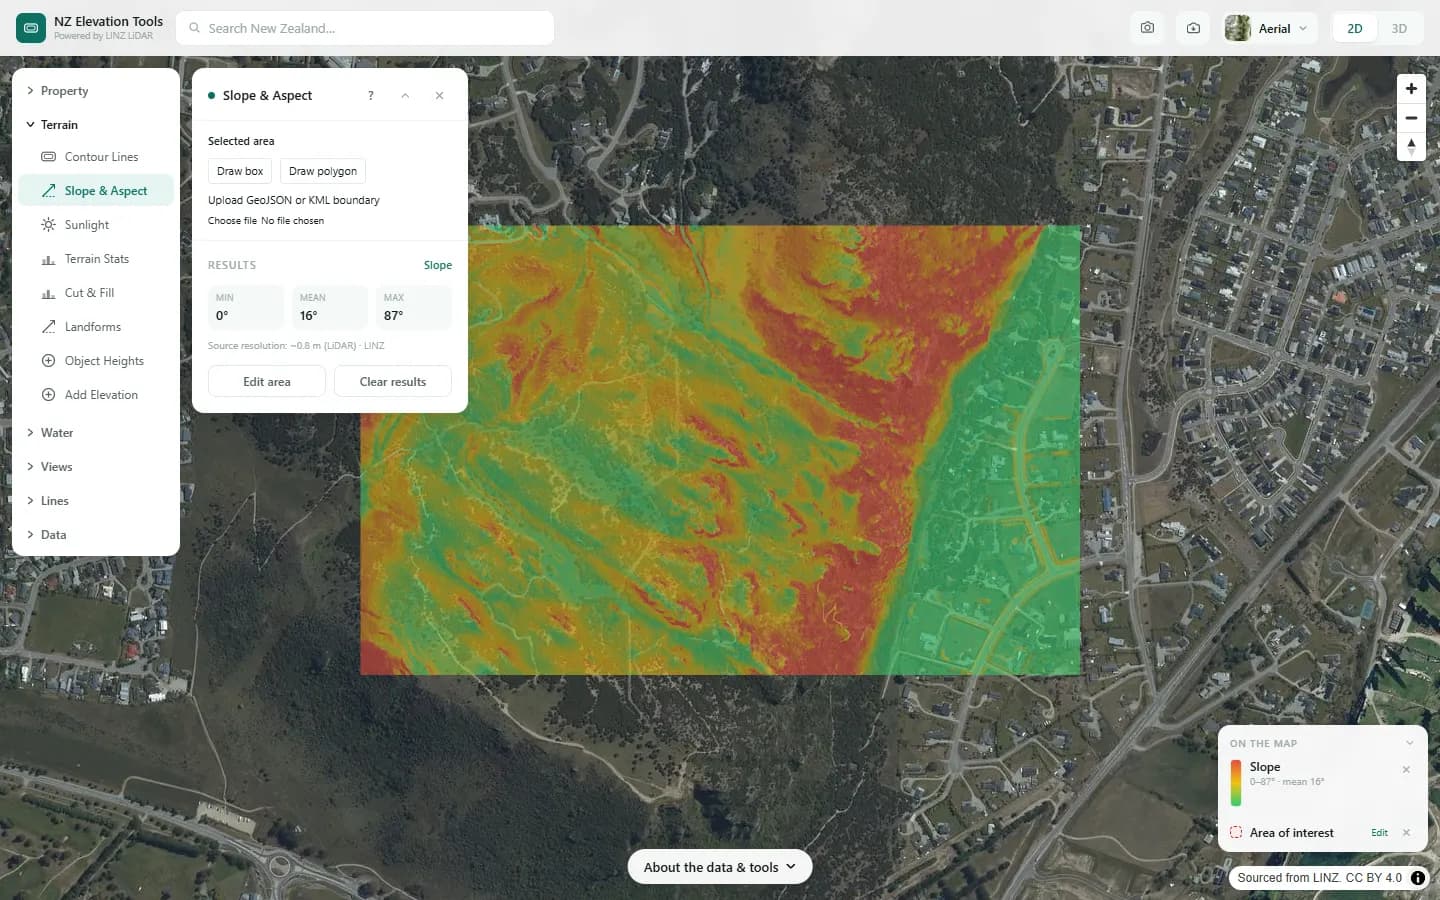Open the Aerial basemap dropdown

point(1270,28)
